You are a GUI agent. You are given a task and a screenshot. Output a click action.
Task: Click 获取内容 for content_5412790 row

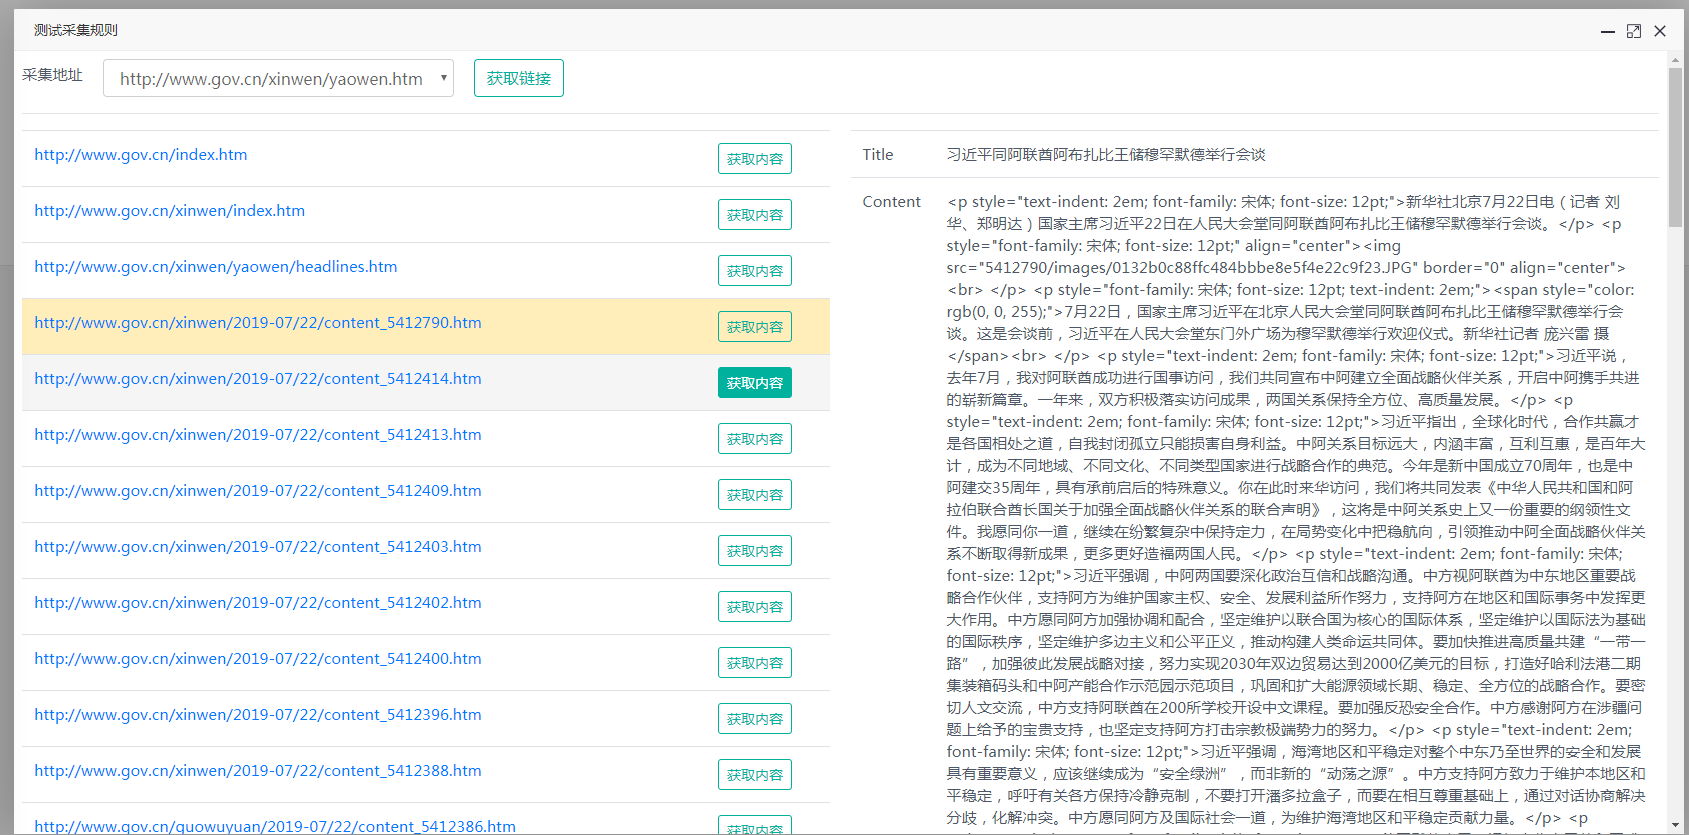click(754, 327)
